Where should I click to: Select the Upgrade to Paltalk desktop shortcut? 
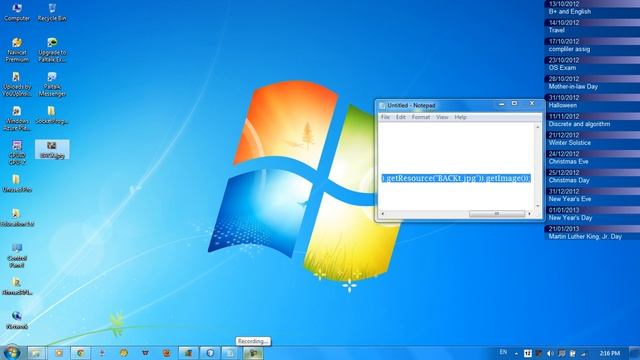[x=52, y=50]
